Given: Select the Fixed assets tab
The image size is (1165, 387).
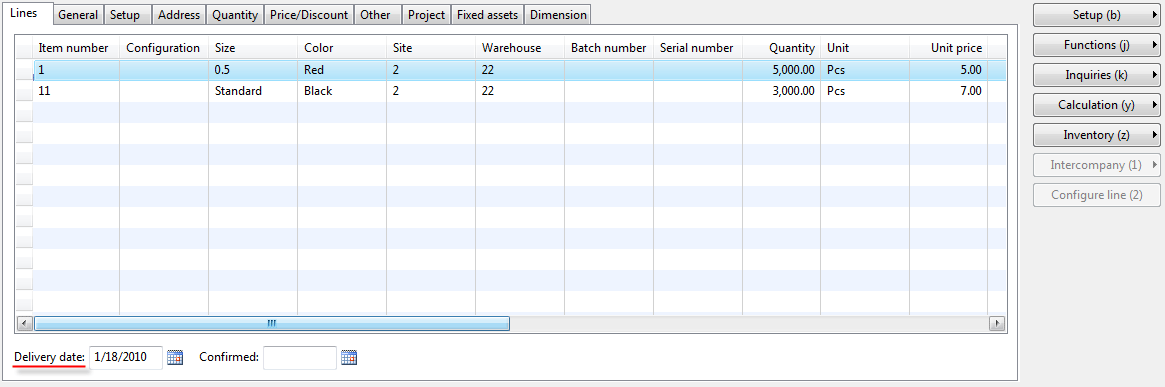Looking at the screenshot, I should tap(487, 14).
